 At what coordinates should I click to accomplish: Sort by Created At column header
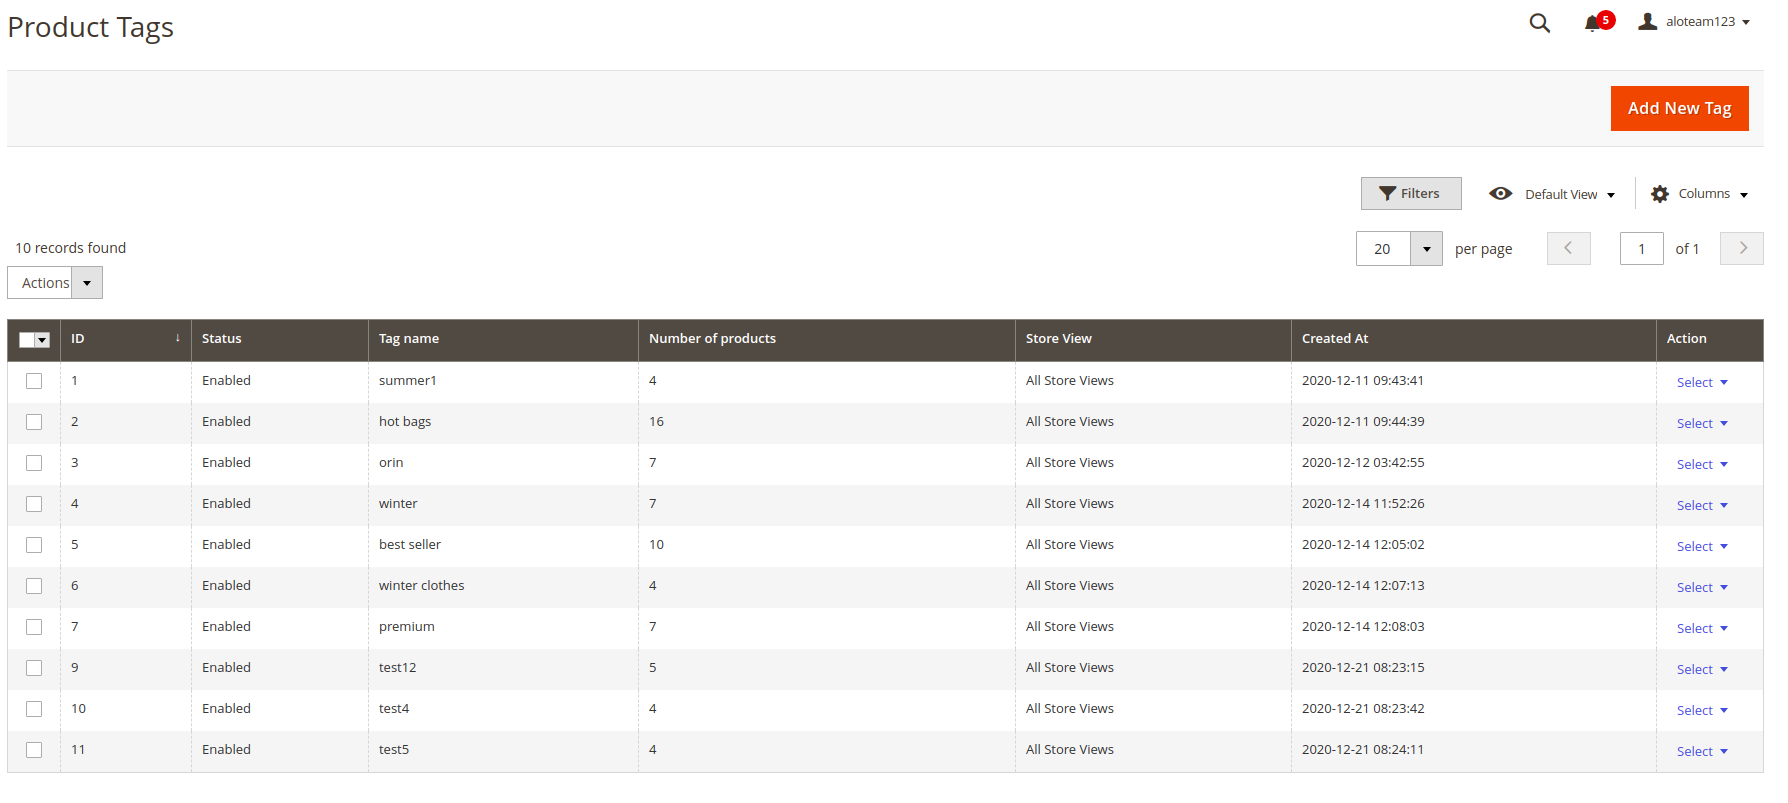pos(1334,339)
